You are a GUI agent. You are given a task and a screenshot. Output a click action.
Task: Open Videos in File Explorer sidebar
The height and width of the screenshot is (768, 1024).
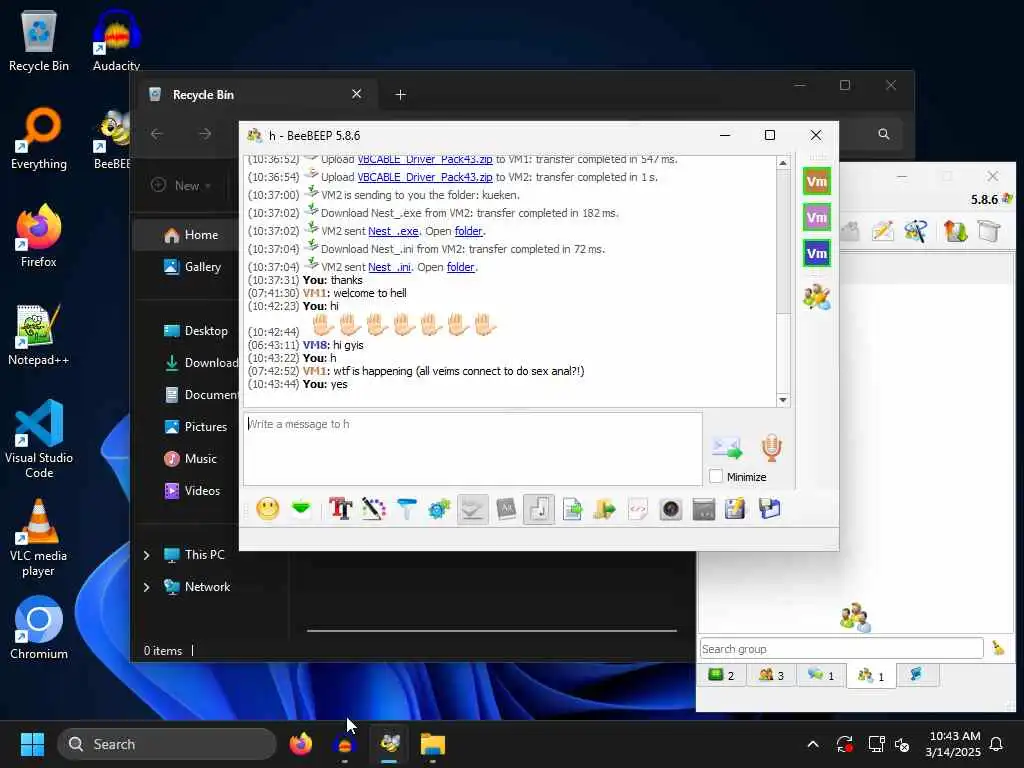coord(192,490)
